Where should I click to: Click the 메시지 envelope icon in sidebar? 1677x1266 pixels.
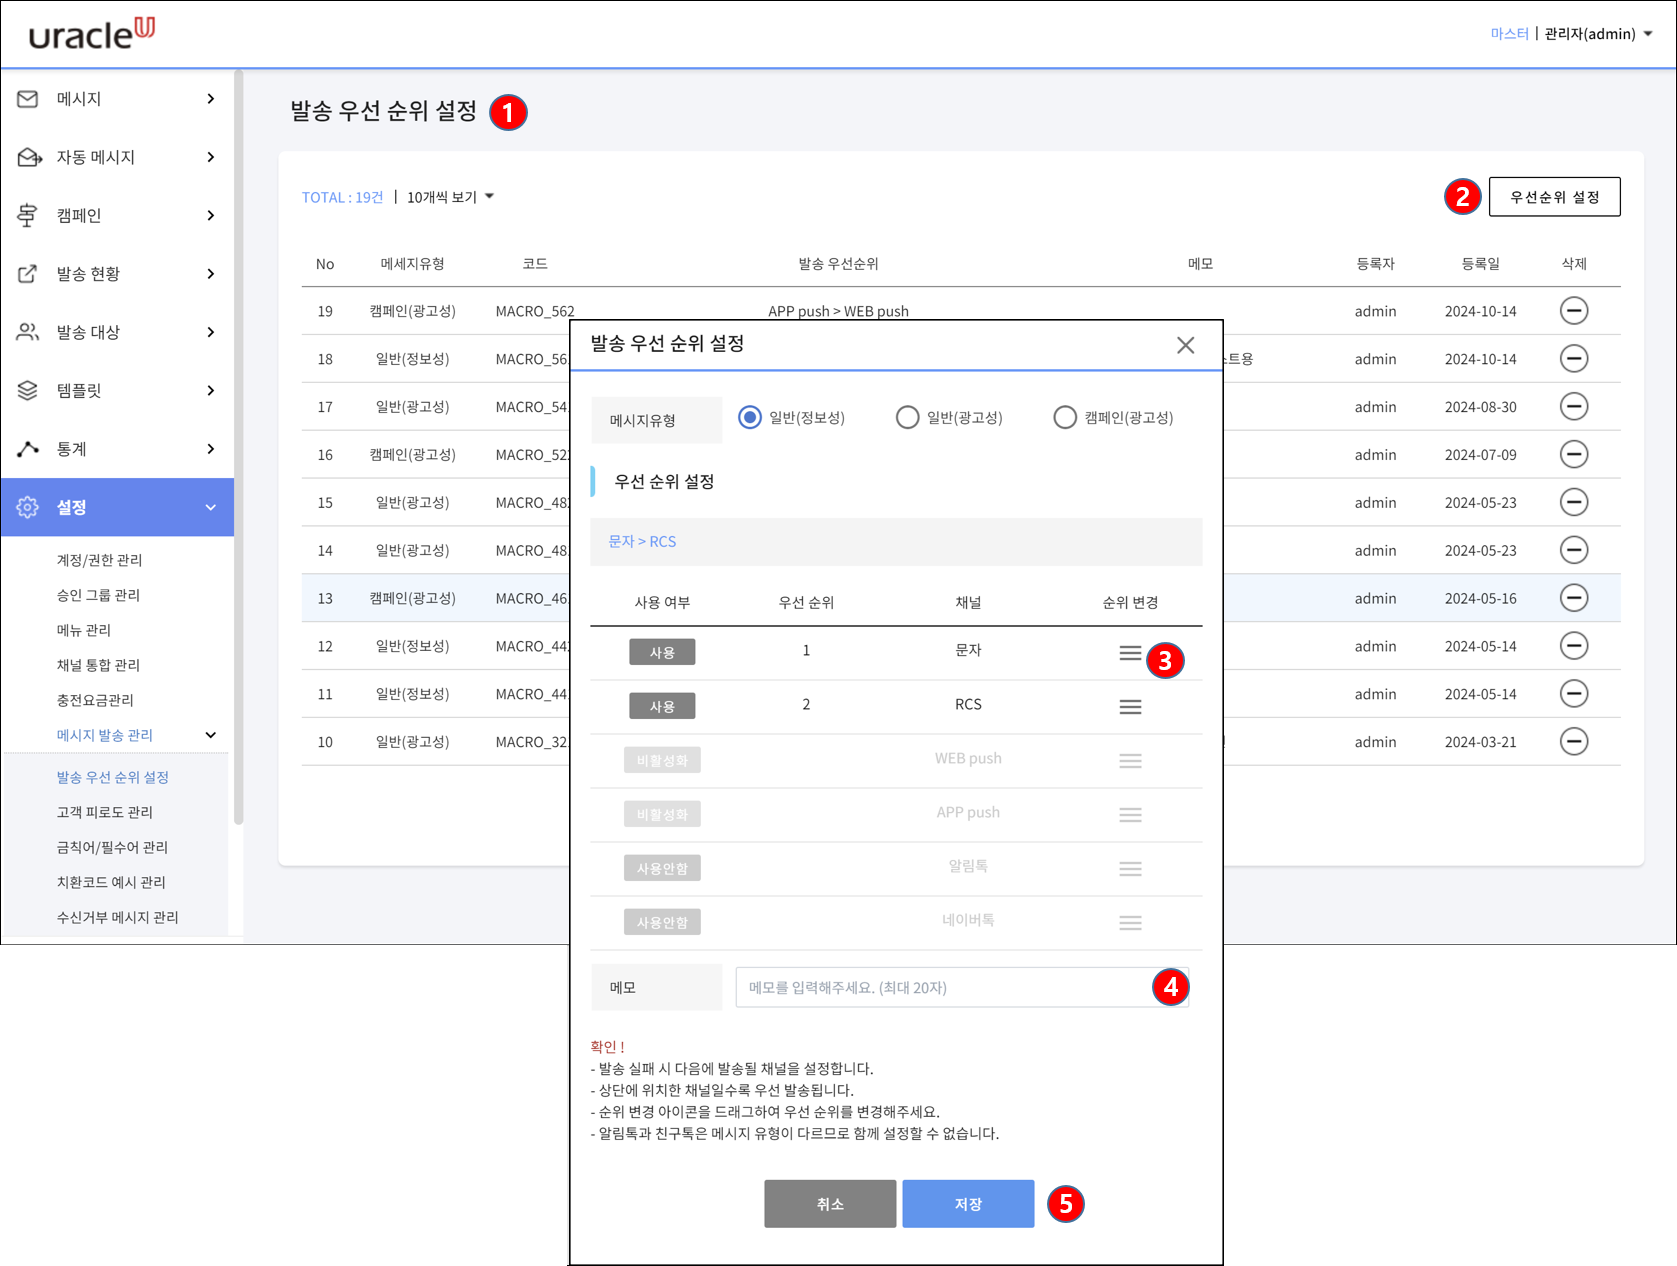28,99
